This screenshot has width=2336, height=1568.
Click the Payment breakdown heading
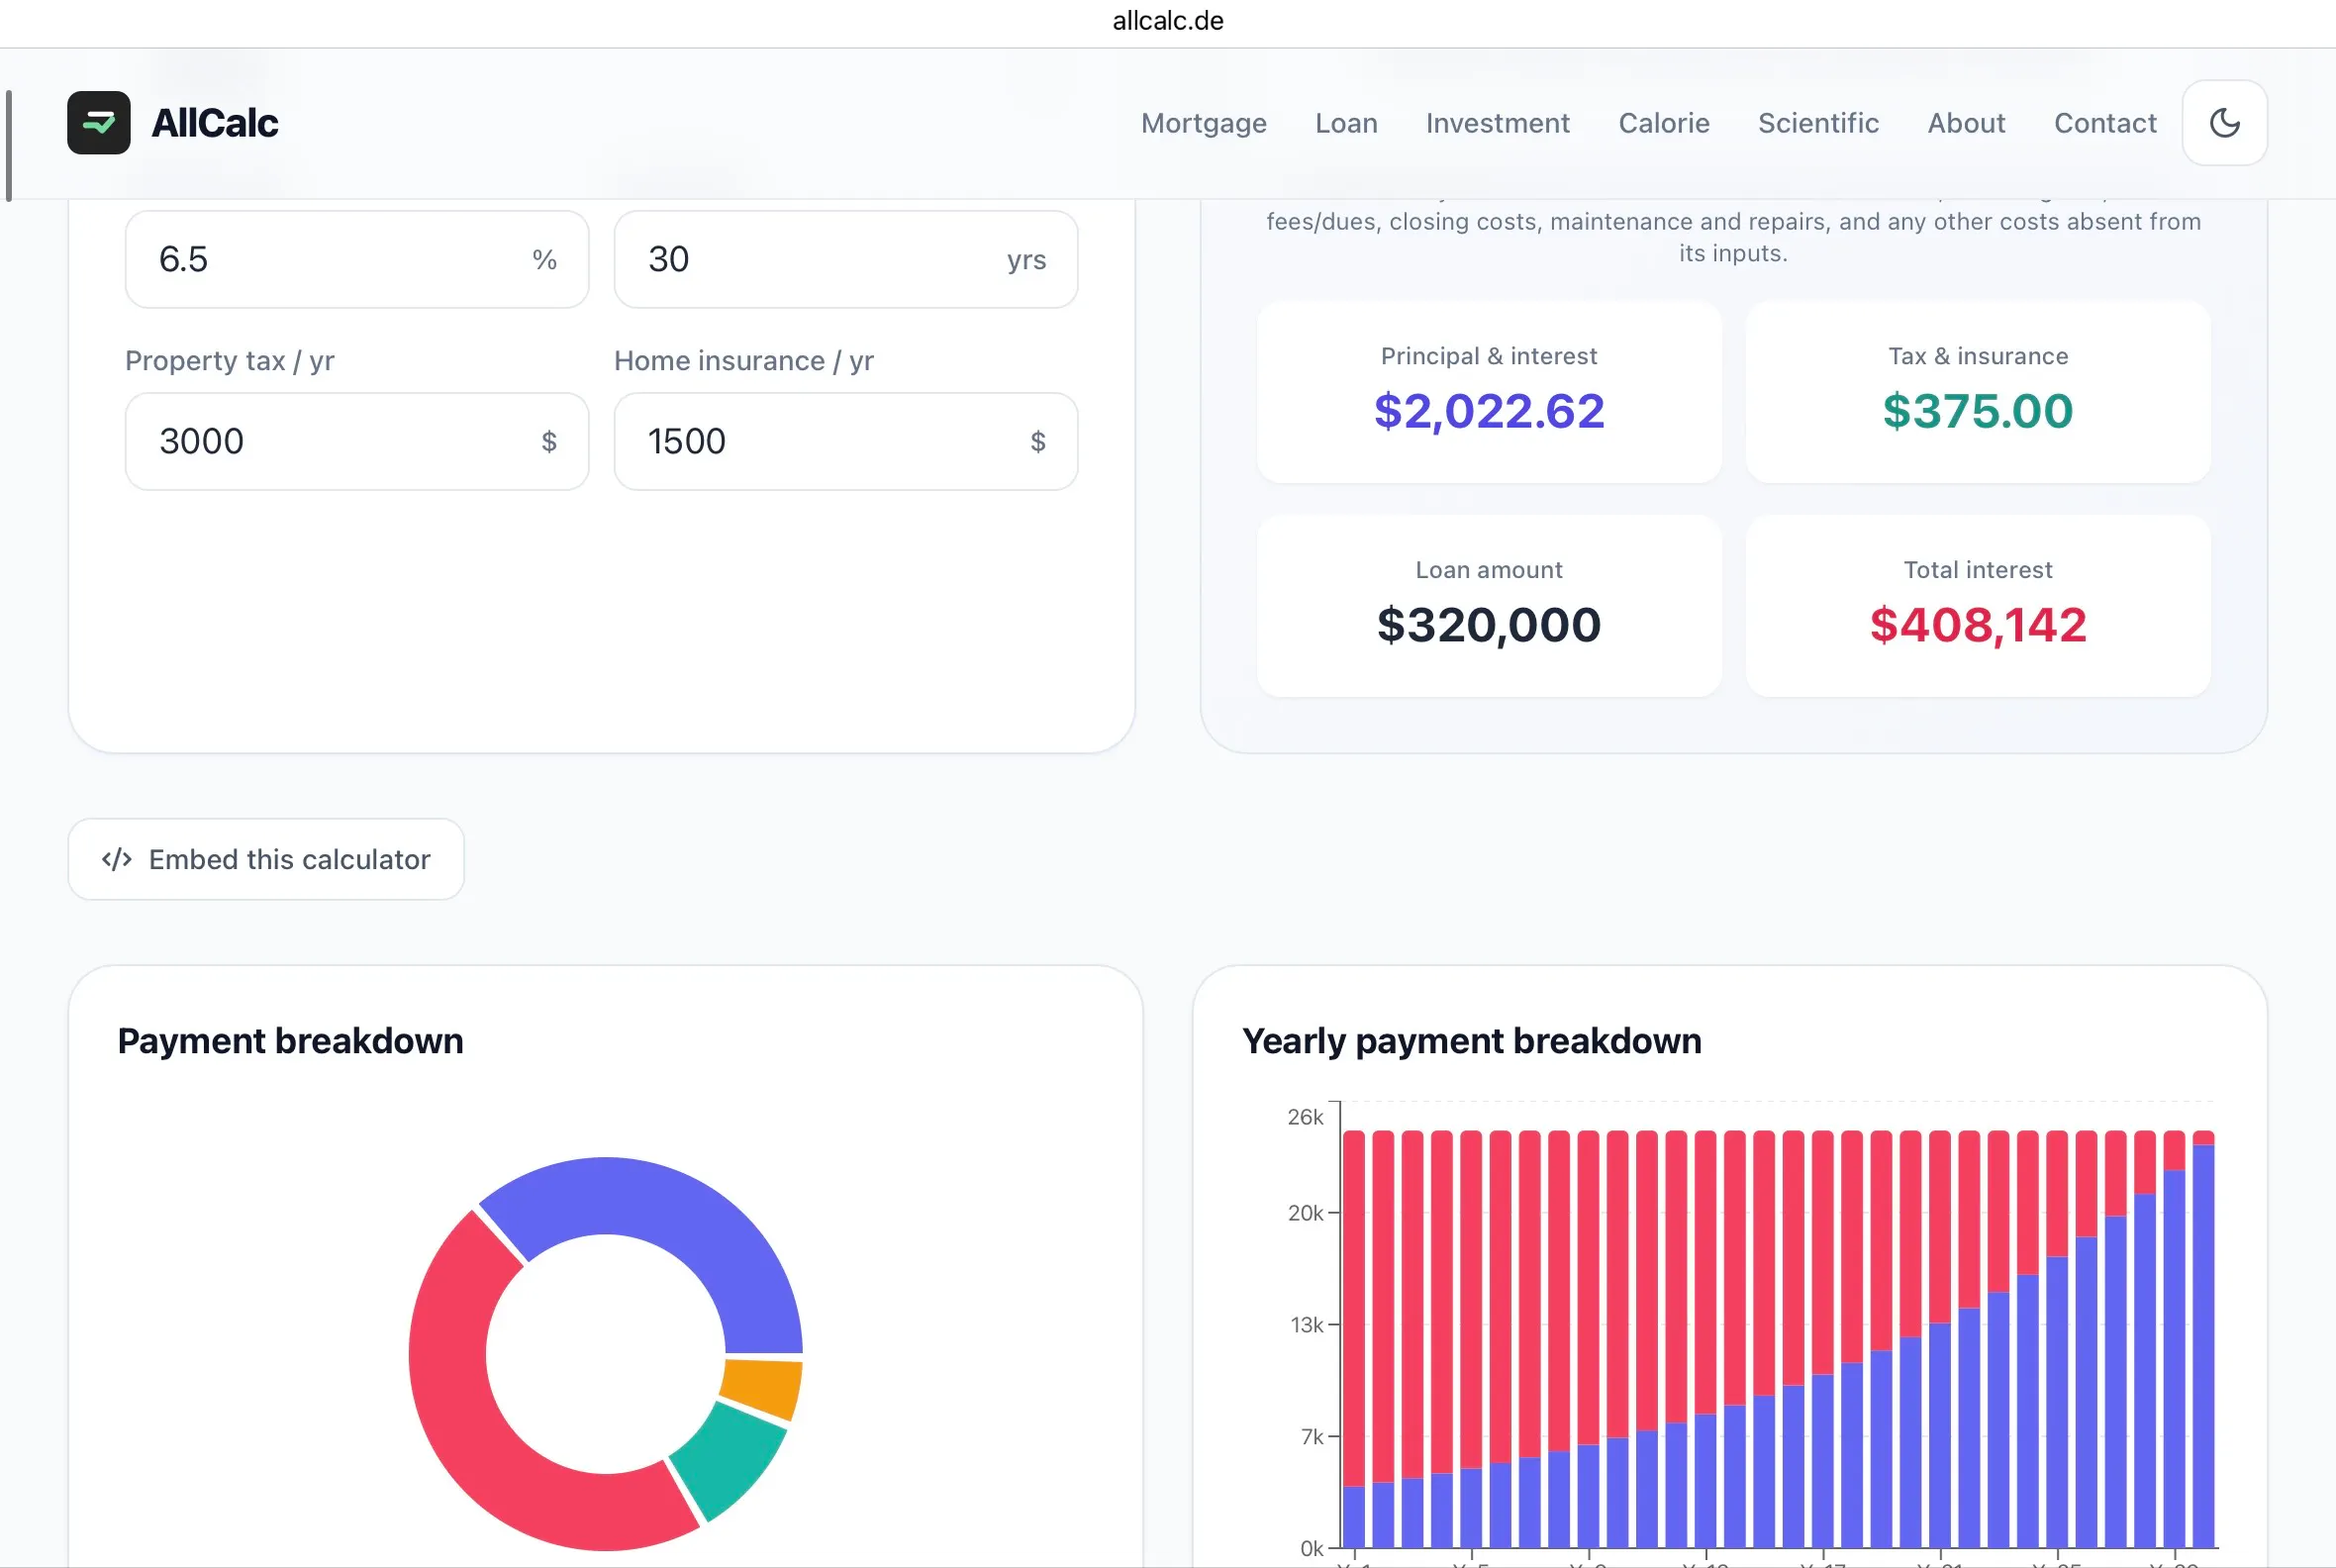click(x=290, y=1041)
